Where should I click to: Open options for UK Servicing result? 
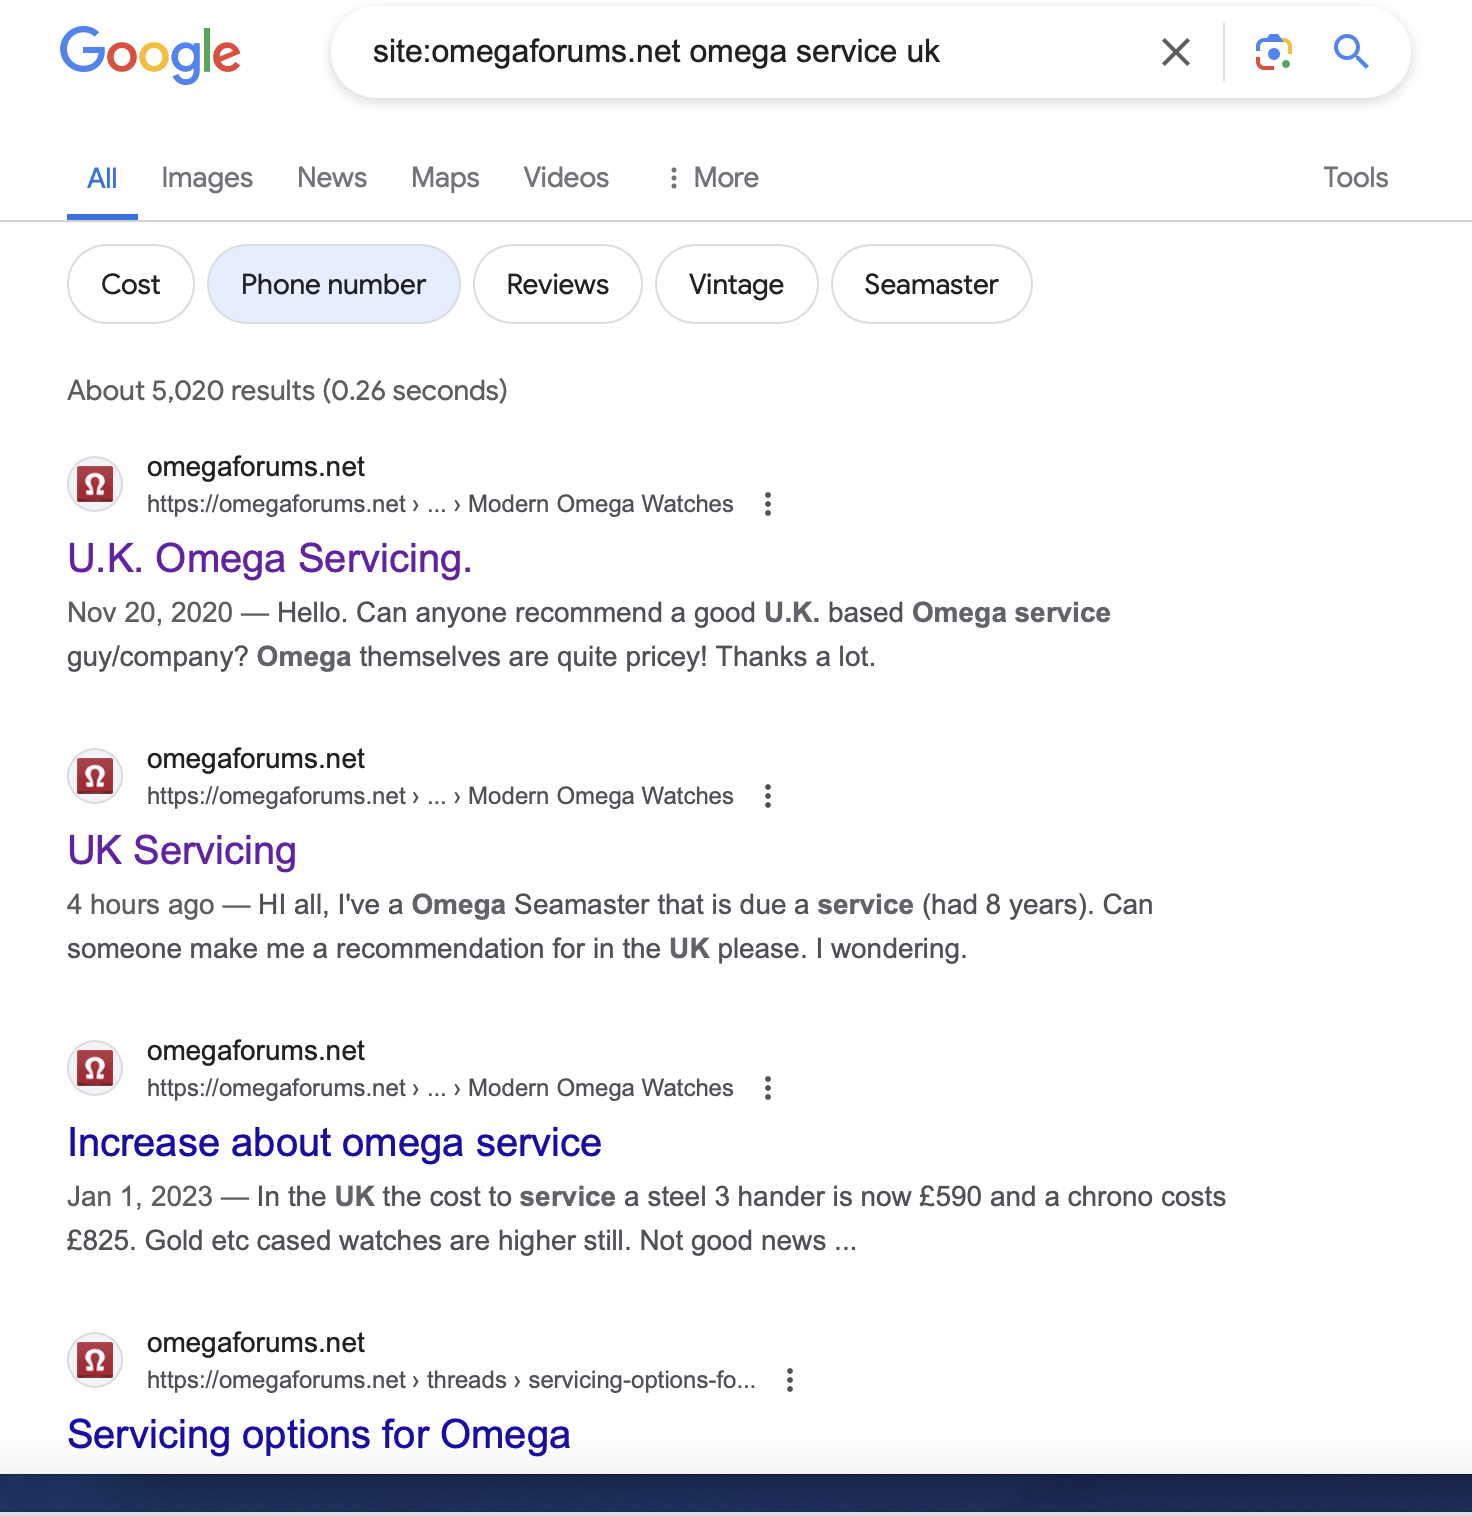coord(768,796)
